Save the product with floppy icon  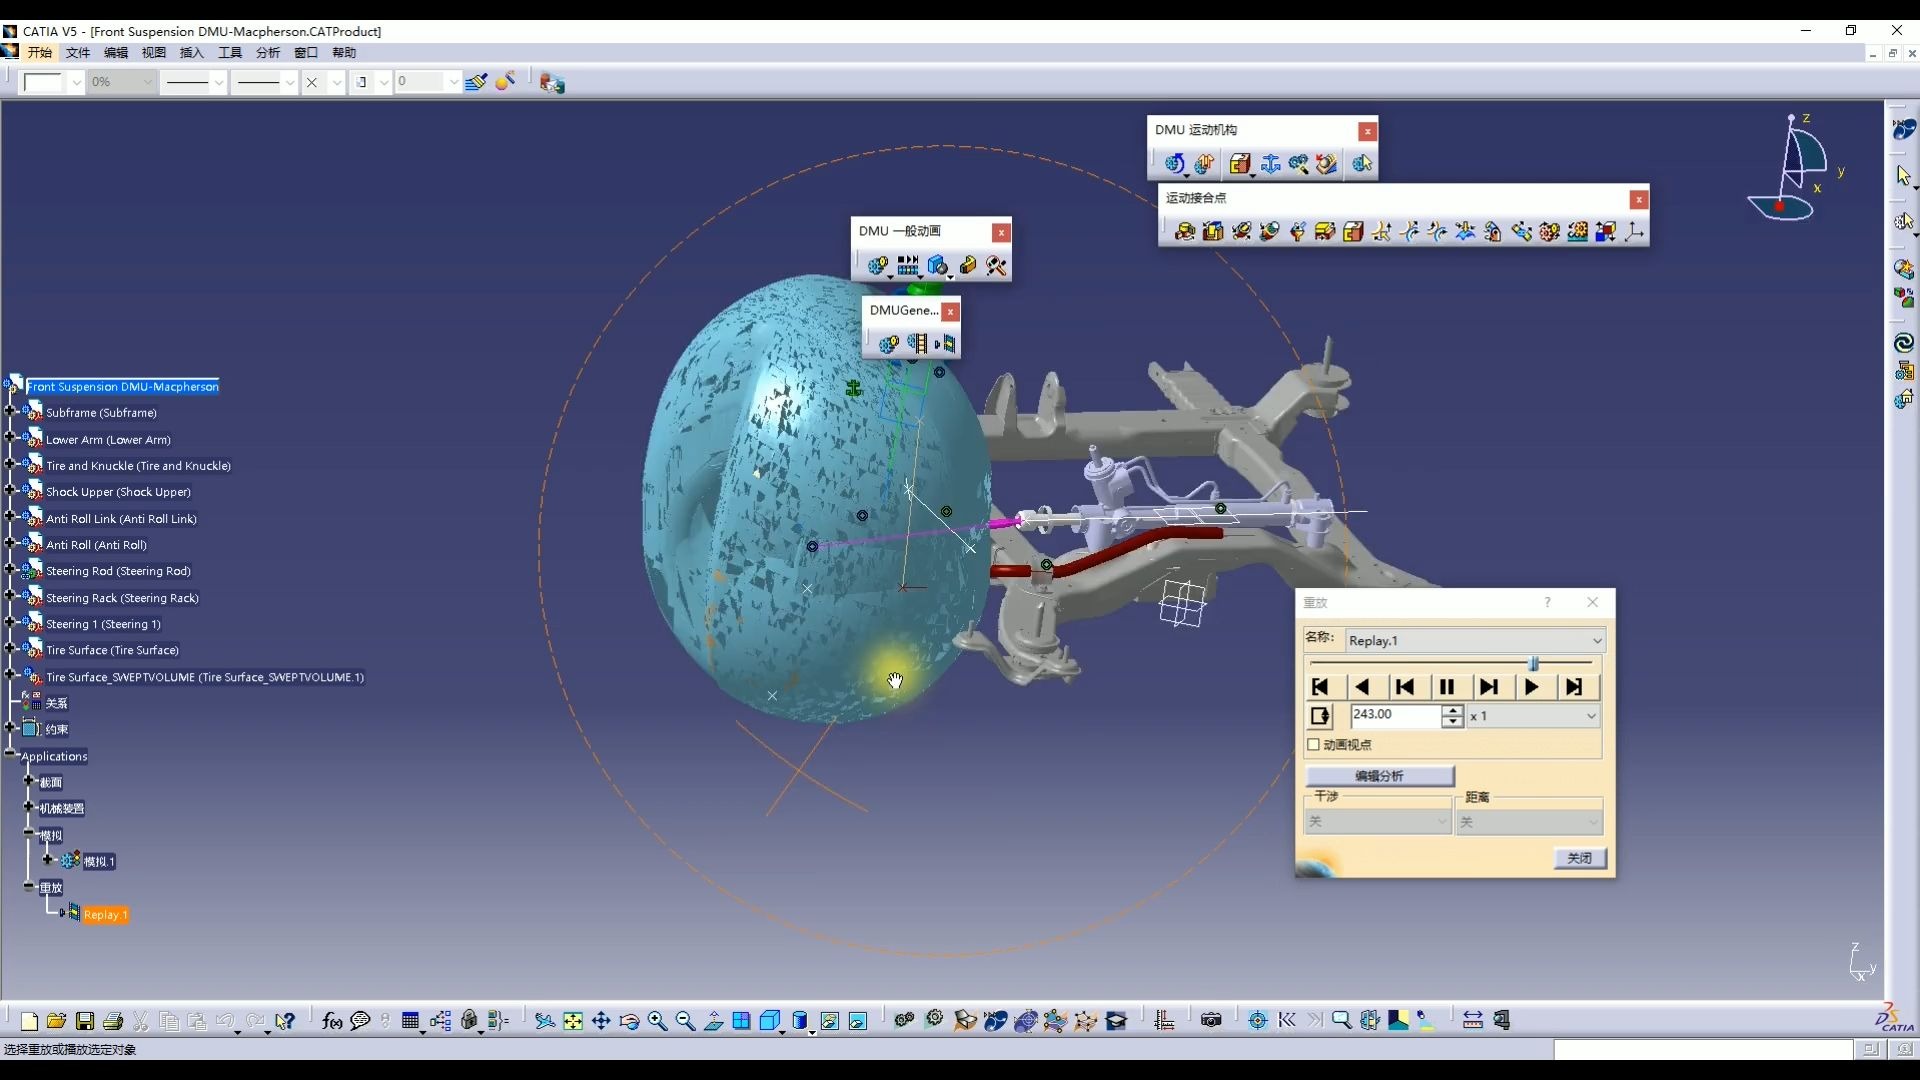point(85,1021)
